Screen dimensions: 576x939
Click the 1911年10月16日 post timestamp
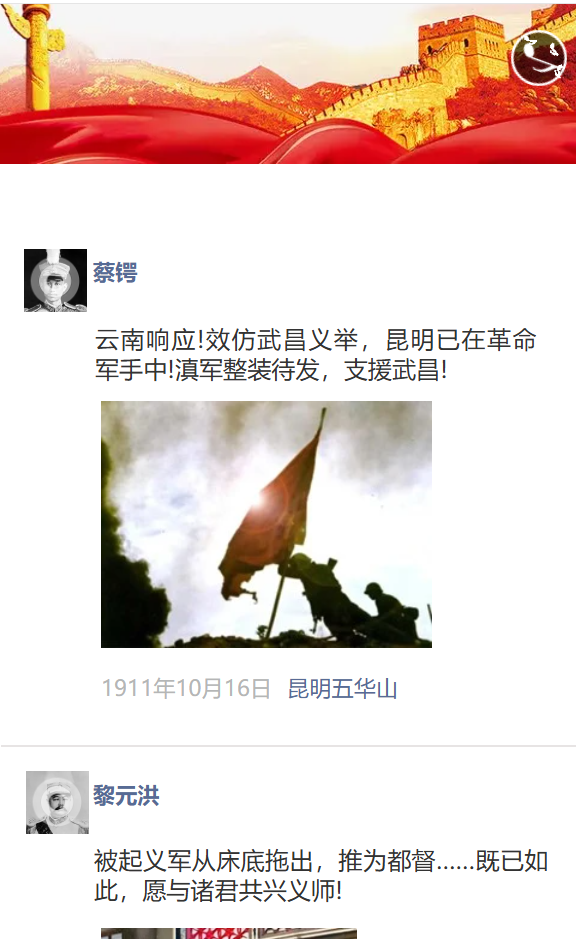pyautogui.click(x=186, y=689)
